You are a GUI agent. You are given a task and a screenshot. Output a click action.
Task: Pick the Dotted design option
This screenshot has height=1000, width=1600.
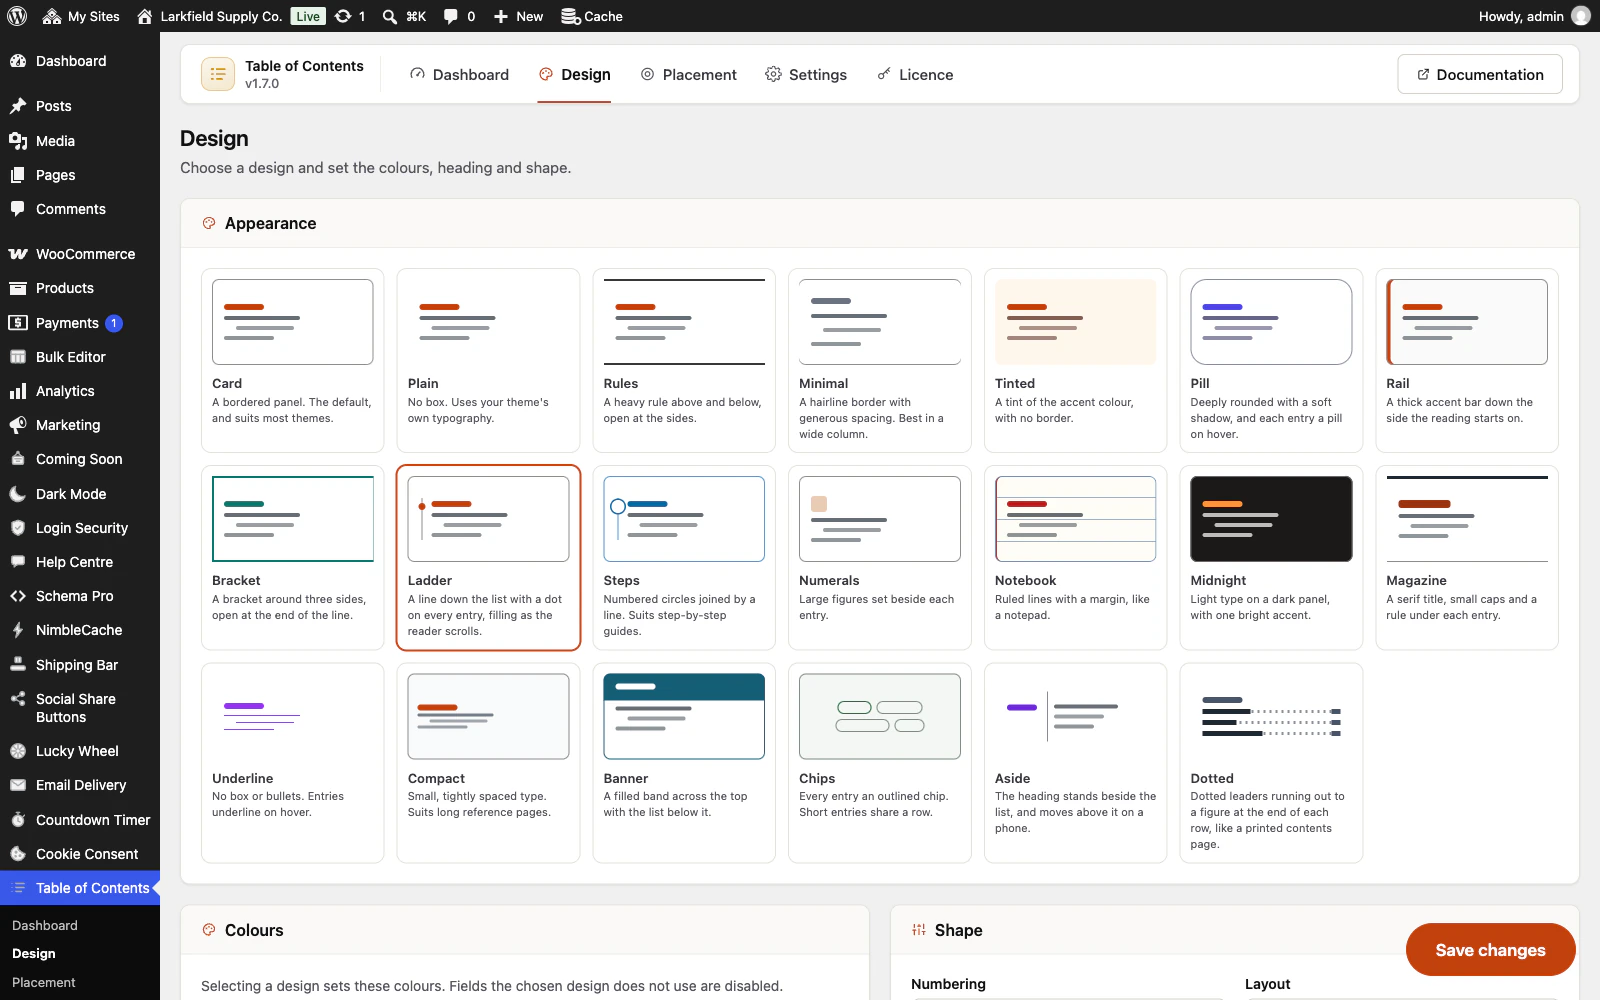coord(1271,762)
